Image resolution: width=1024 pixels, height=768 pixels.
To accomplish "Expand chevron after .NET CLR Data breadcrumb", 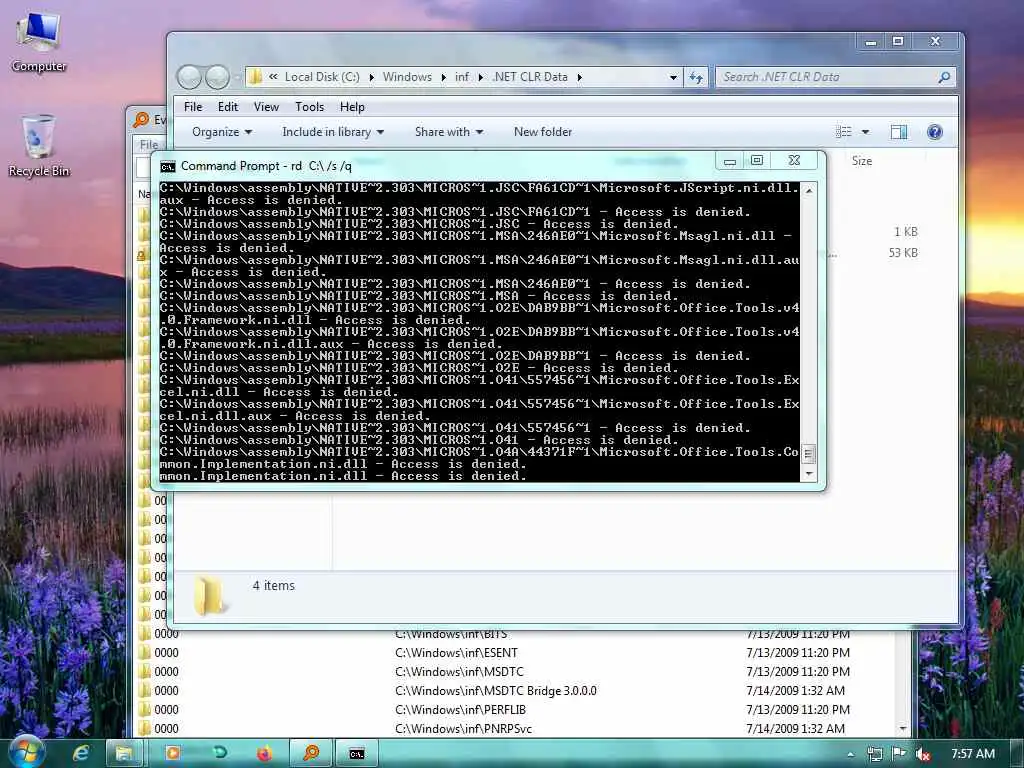I will point(579,77).
